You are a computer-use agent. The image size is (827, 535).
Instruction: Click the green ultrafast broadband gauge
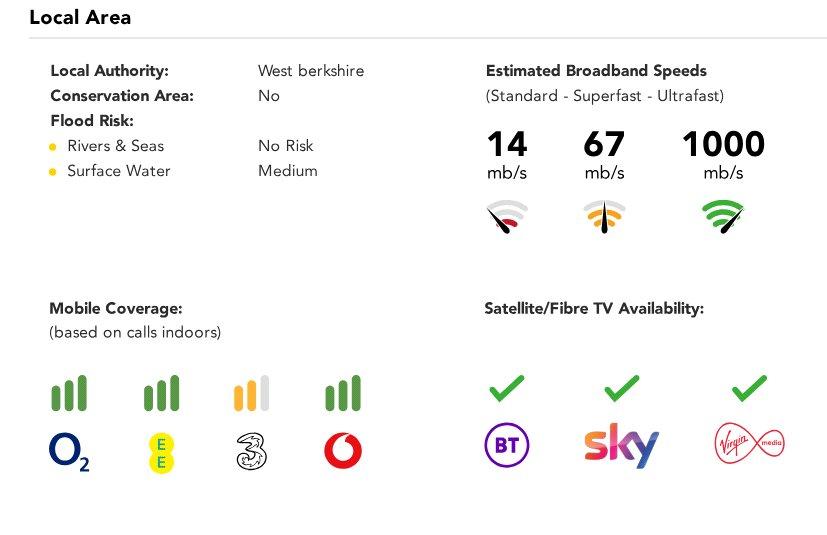(723, 216)
